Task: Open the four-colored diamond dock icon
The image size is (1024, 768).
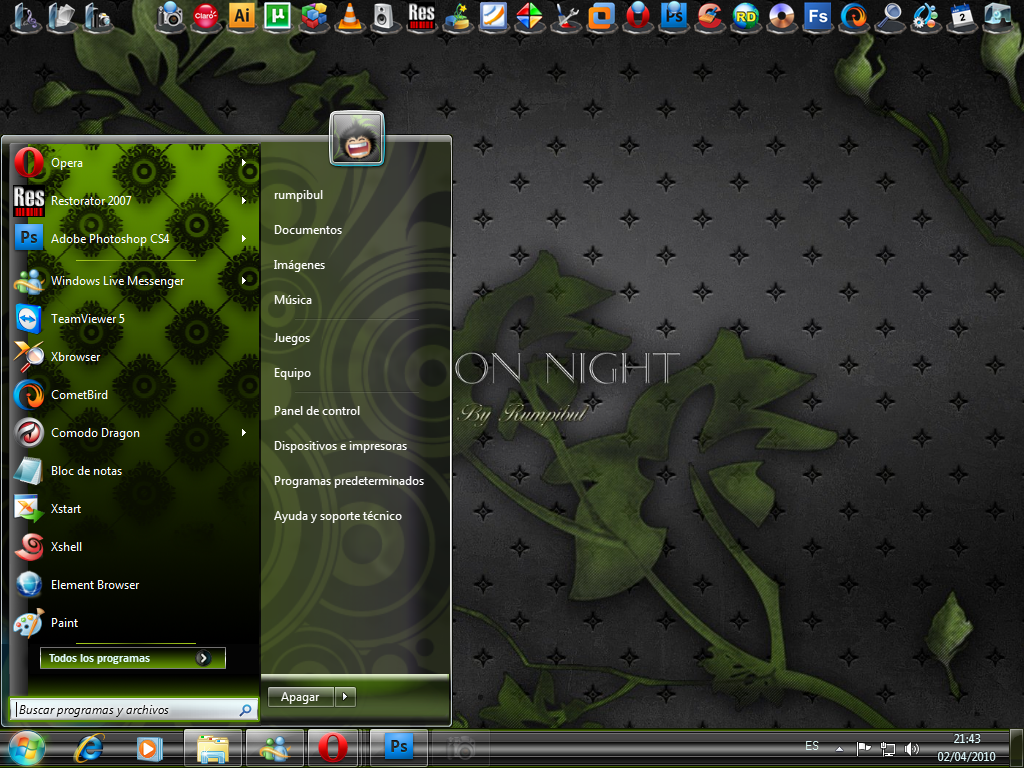Action: (529, 17)
